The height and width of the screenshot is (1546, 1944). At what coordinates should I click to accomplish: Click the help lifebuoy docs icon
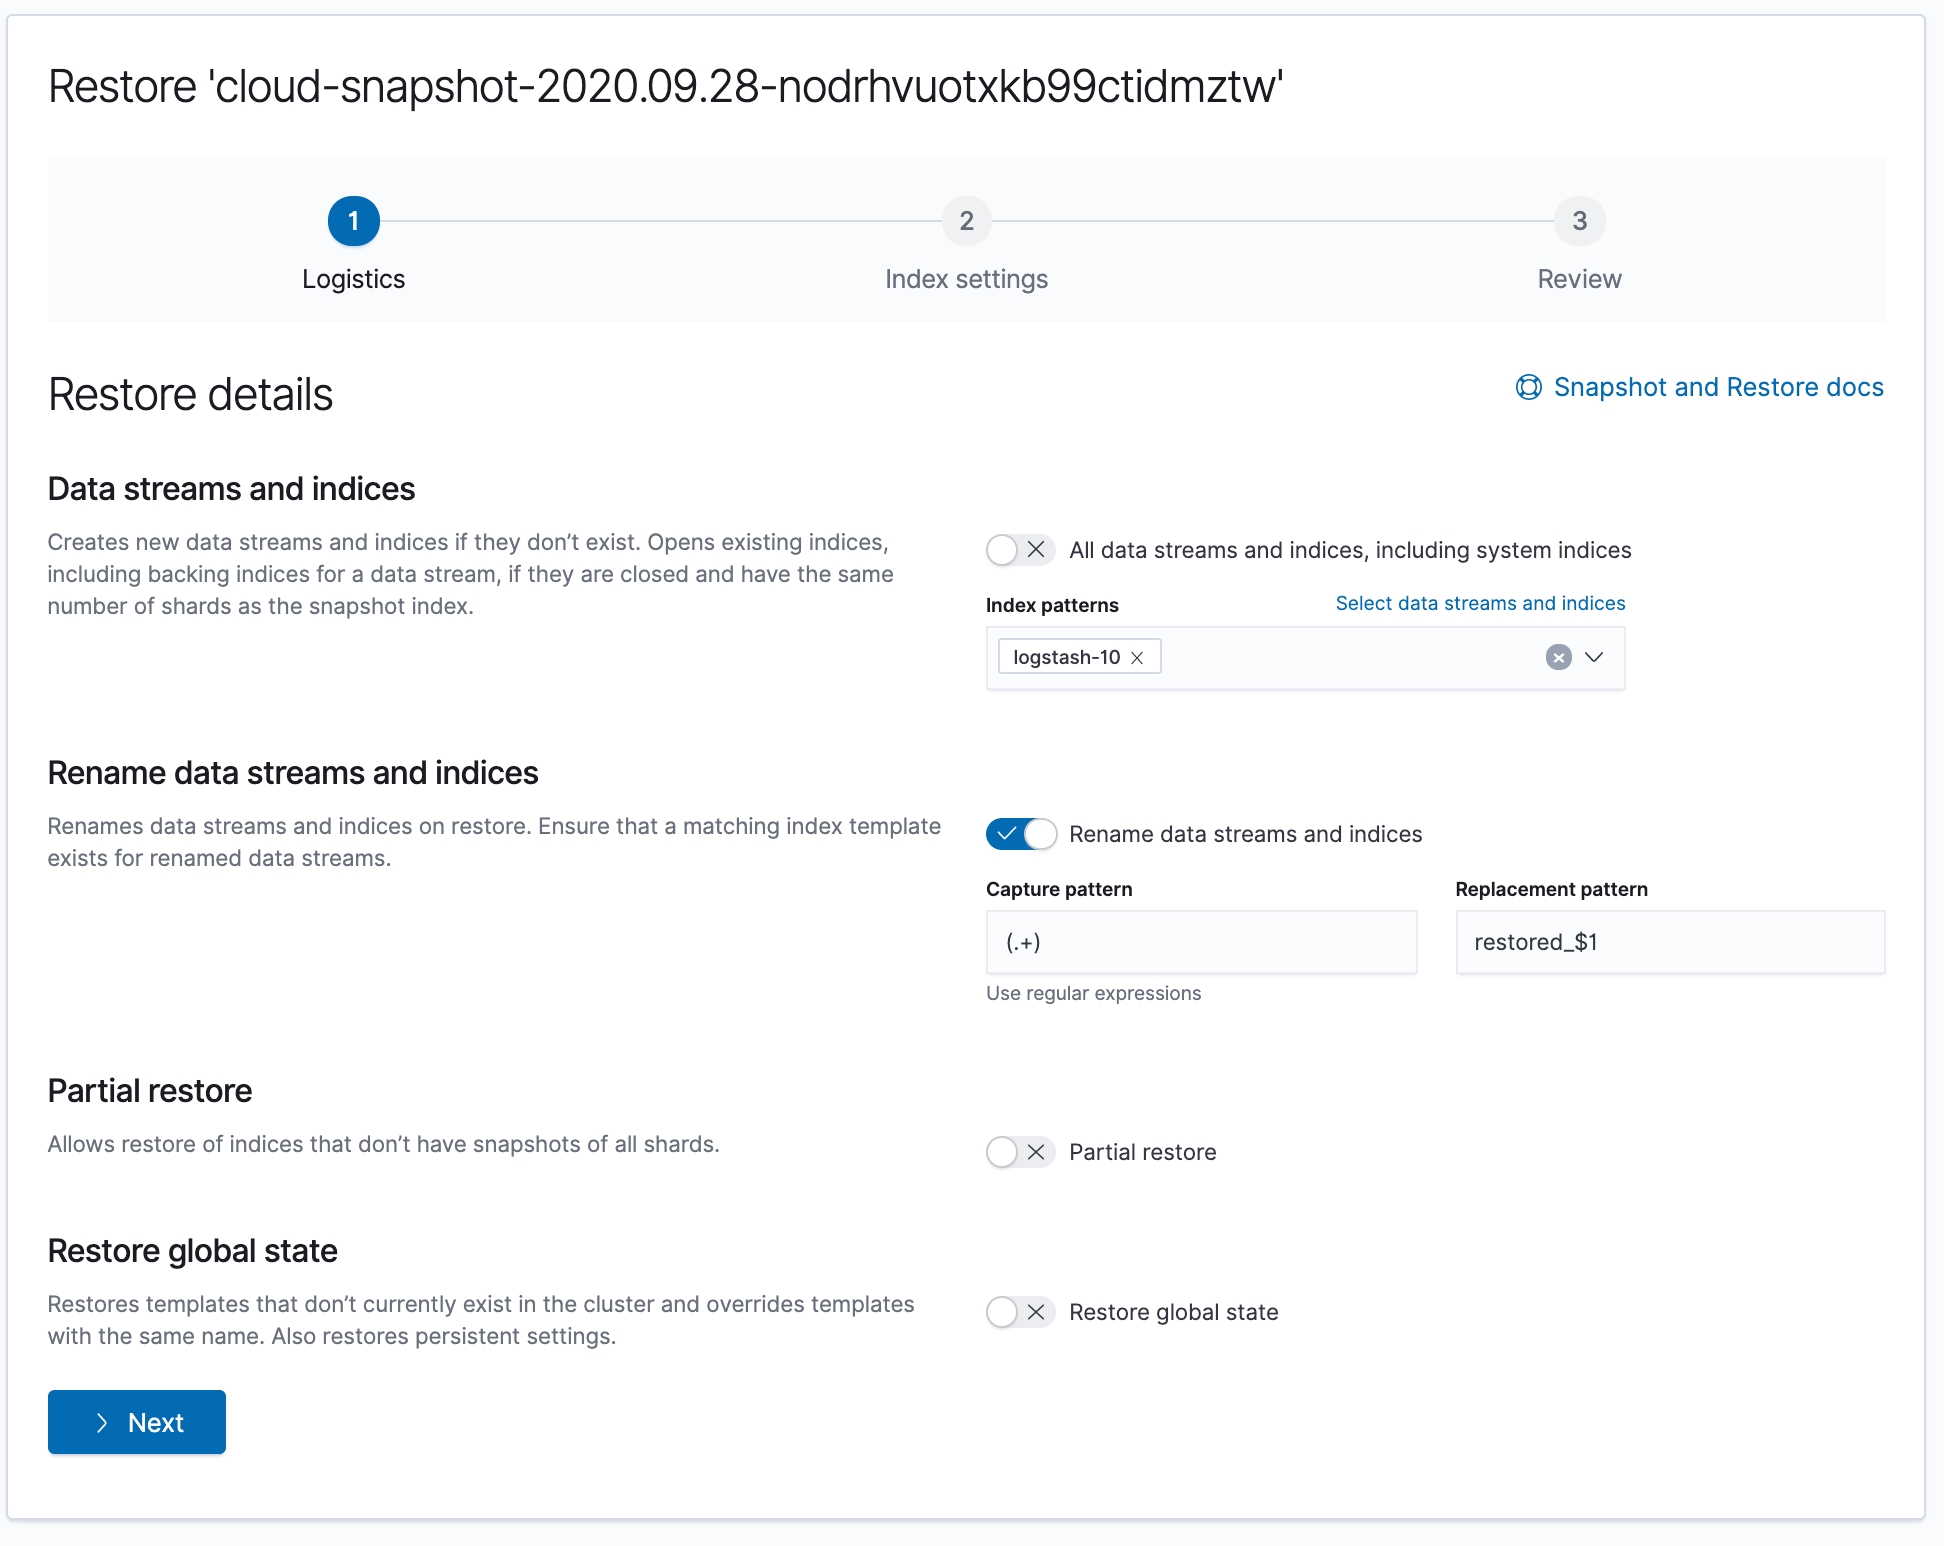[x=1528, y=387]
